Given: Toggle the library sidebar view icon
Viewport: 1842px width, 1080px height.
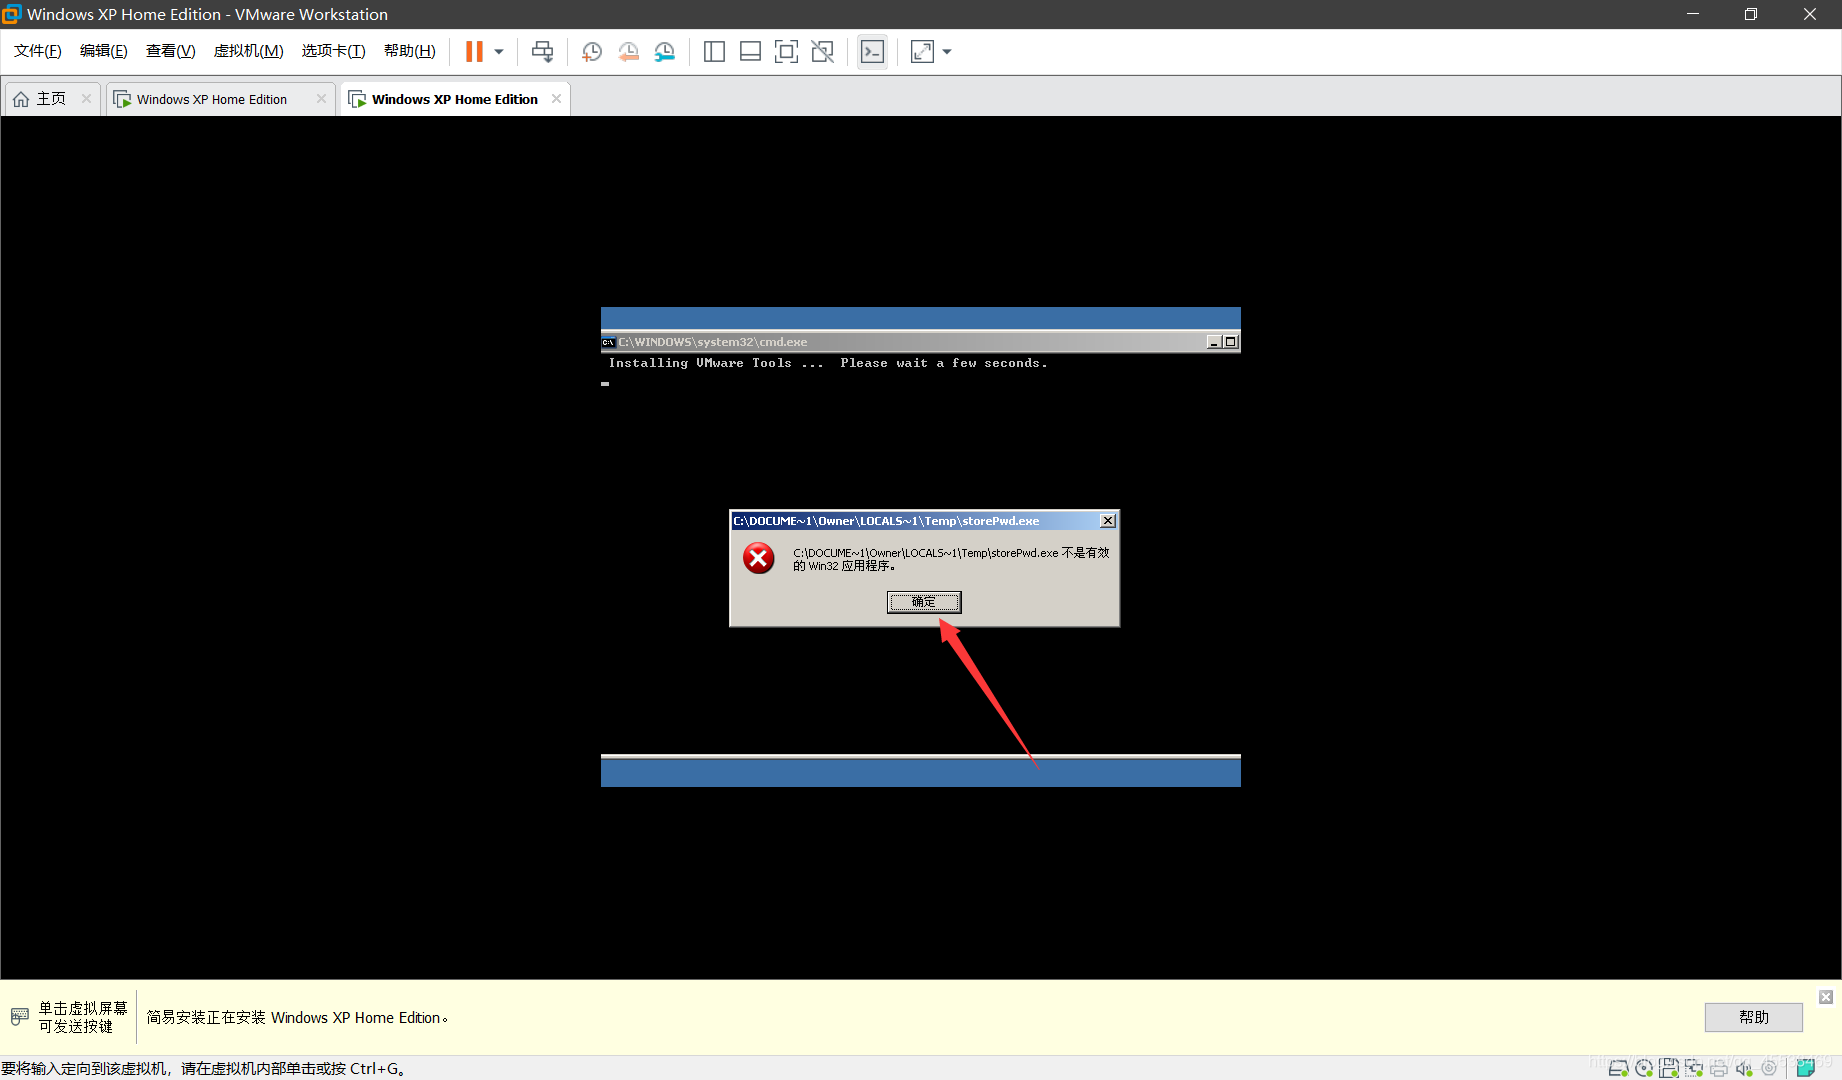Looking at the screenshot, I should pyautogui.click(x=714, y=52).
